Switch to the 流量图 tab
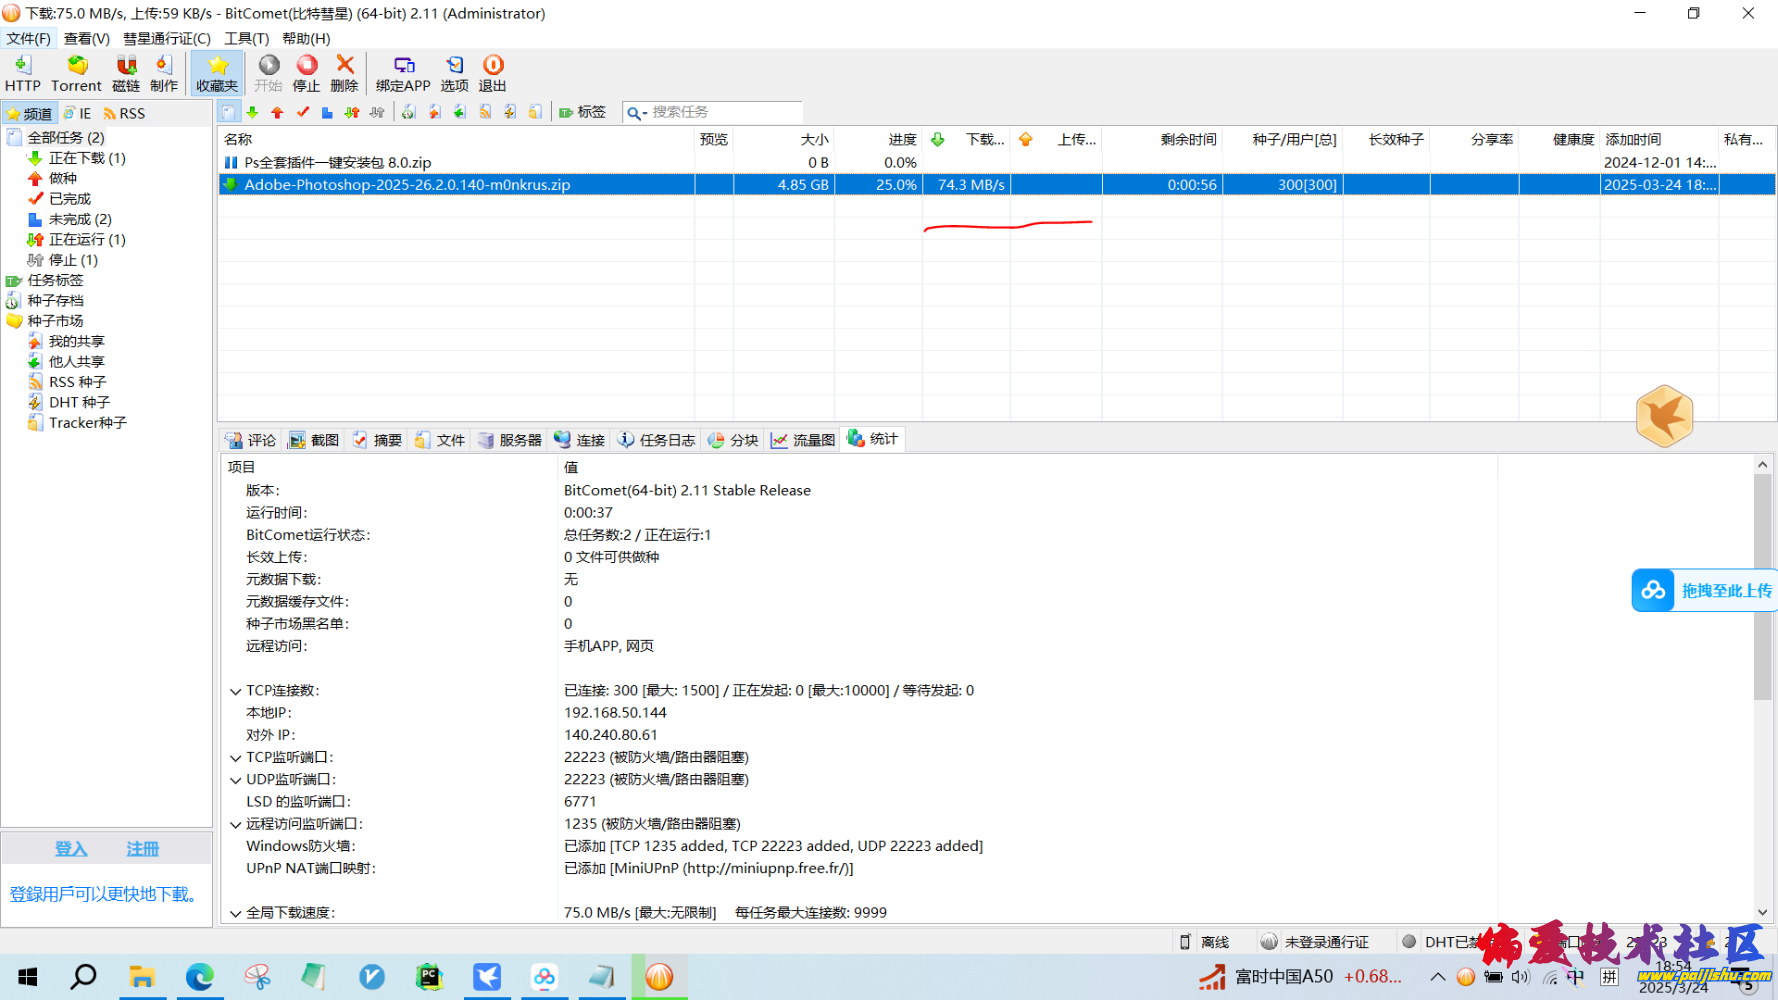The height and width of the screenshot is (1000, 1778). coord(803,440)
